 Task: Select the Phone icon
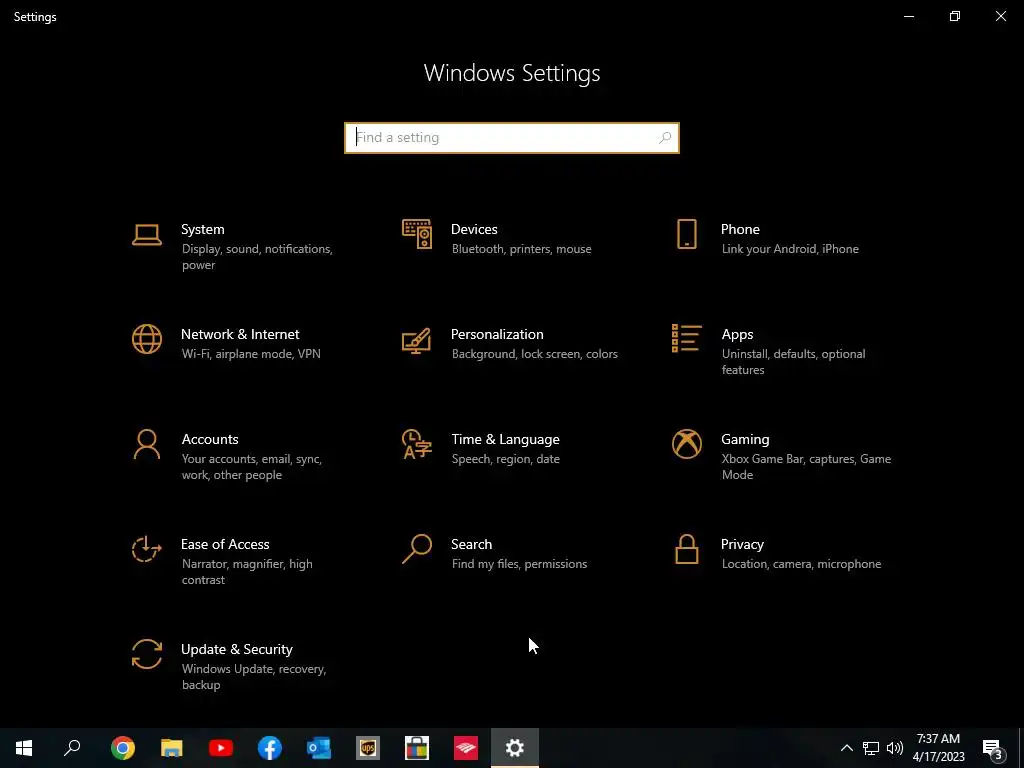pyautogui.click(x=686, y=234)
